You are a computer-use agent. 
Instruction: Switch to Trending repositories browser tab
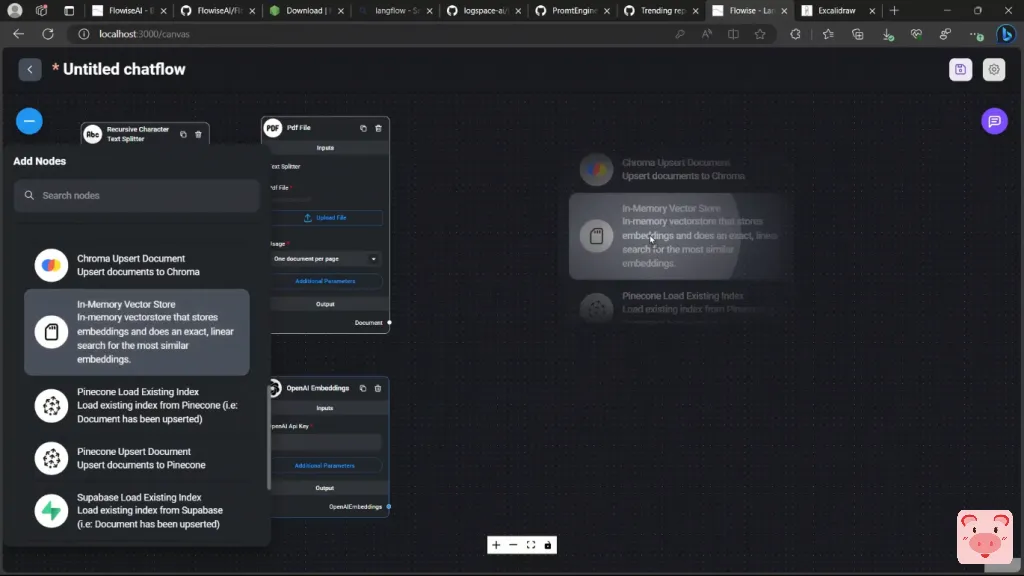[x=661, y=10]
